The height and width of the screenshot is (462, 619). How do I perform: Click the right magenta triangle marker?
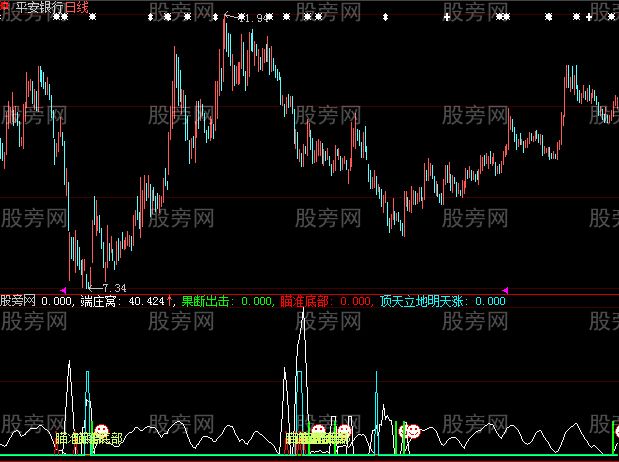pyautogui.click(x=505, y=290)
